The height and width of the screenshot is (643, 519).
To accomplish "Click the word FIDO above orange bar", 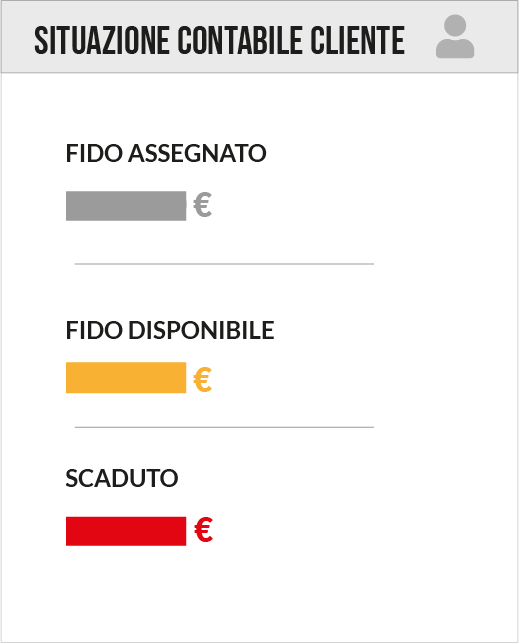I will [x=94, y=330].
